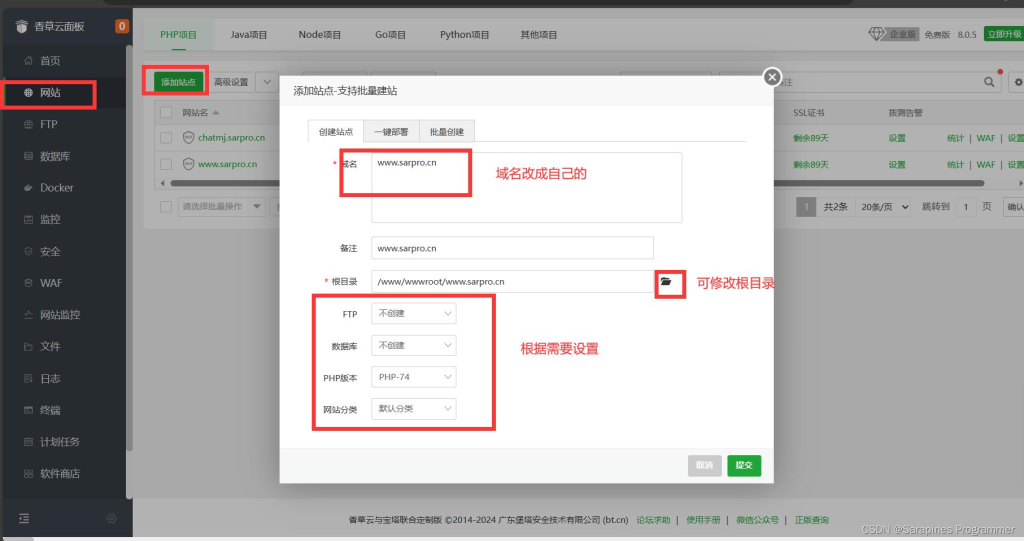This screenshot has height=541, width=1024.
Task: Open table settings gear icon at right
Action: click(1017, 82)
